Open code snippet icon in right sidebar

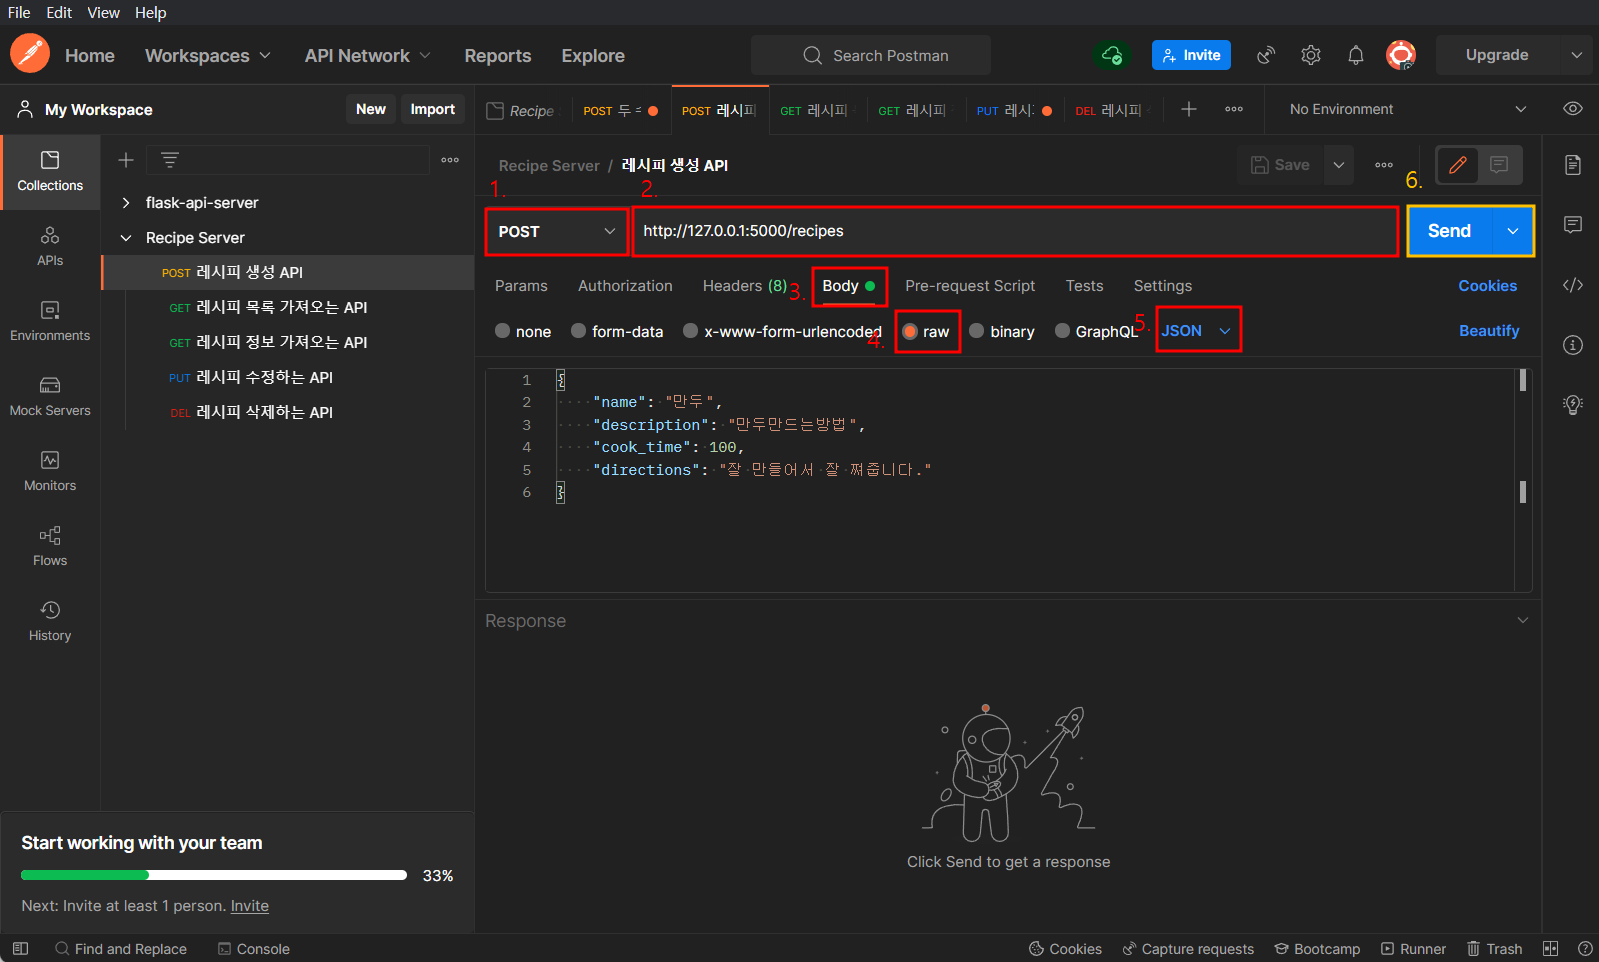(1573, 285)
